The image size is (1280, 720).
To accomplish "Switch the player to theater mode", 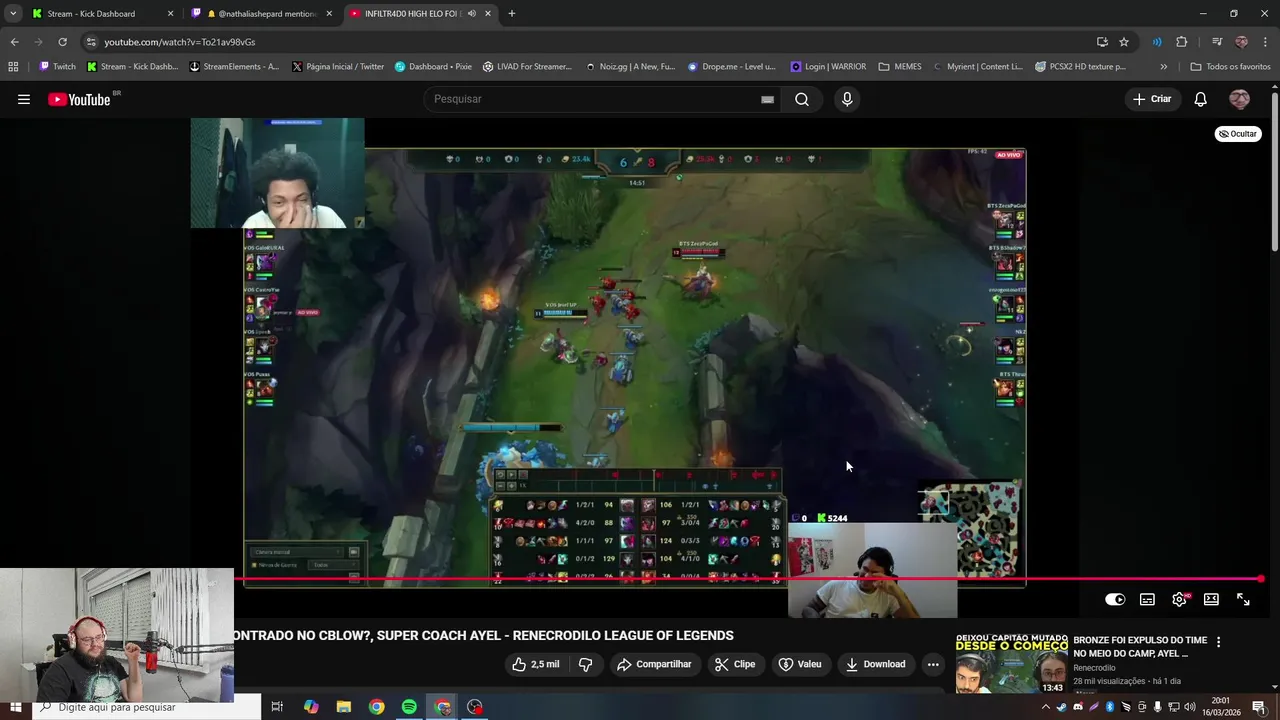I will [x=1211, y=600].
